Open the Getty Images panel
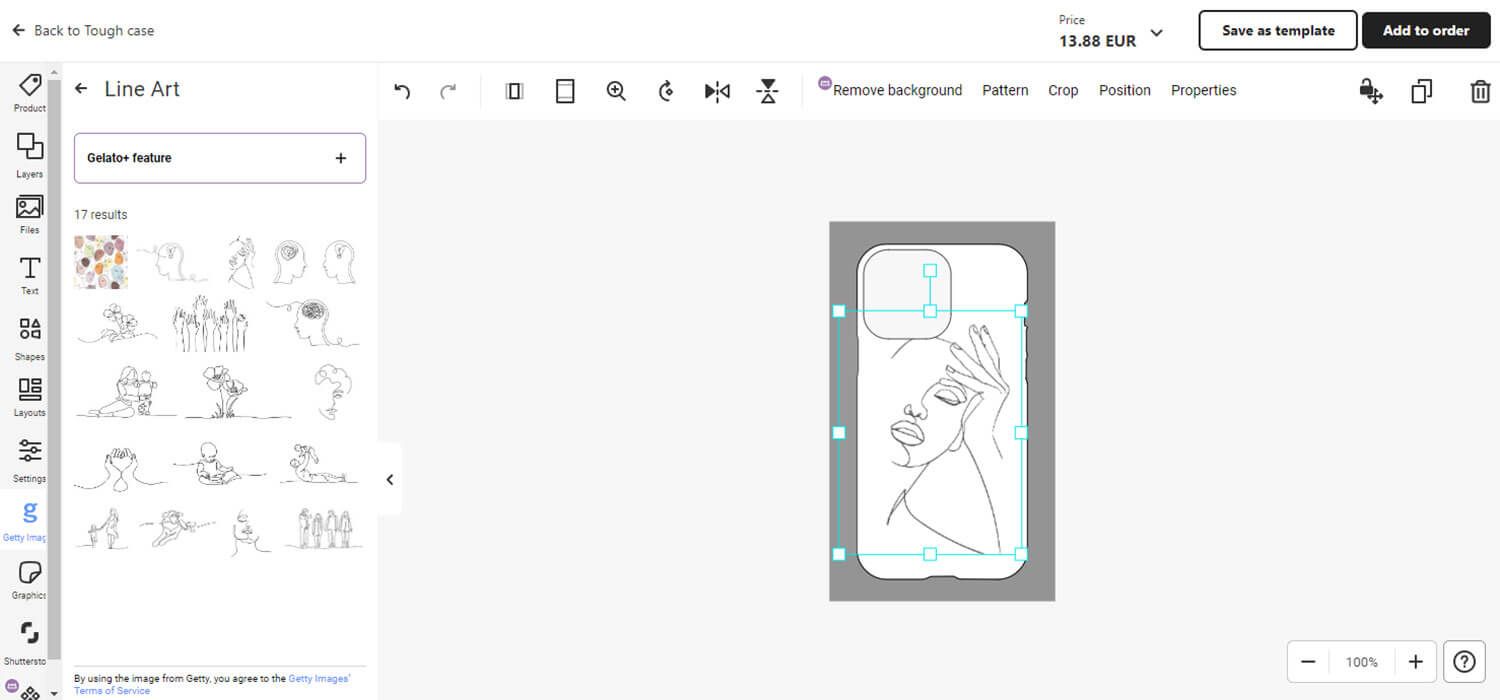Viewport: 1500px width, 700px height. [x=29, y=521]
